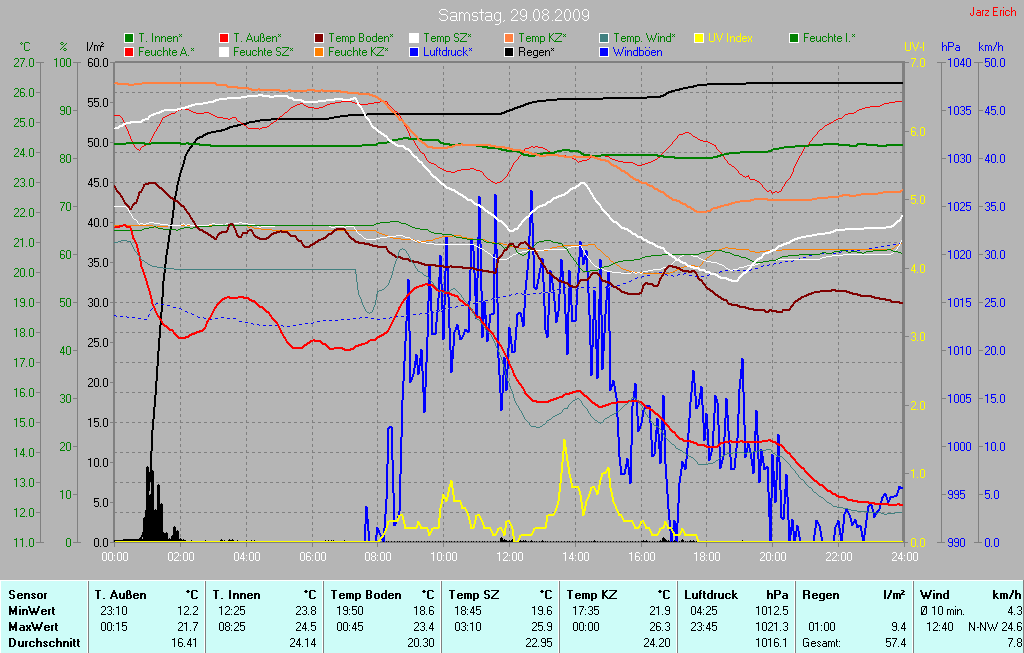The width and height of the screenshot is (1024, 653).
Task: Click the red Feuchte A.* legend swatch
Action: point(129,52)
